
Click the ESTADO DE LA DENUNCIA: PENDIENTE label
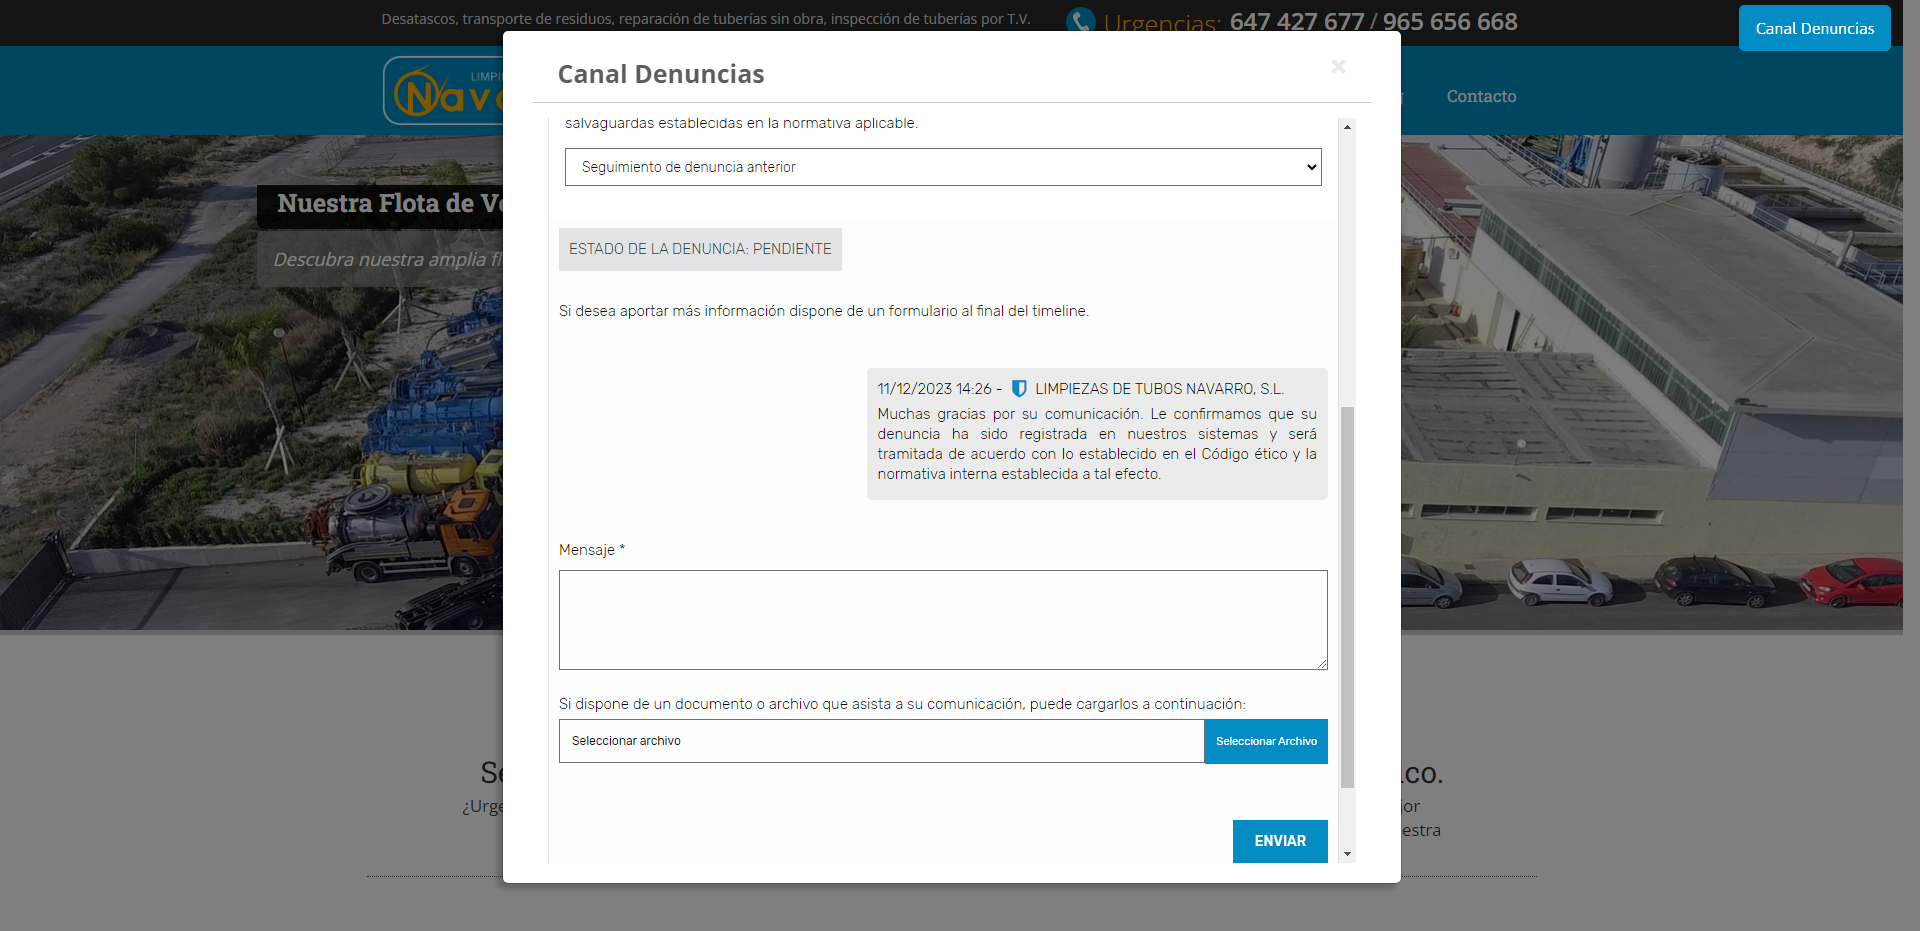(700, 249)
